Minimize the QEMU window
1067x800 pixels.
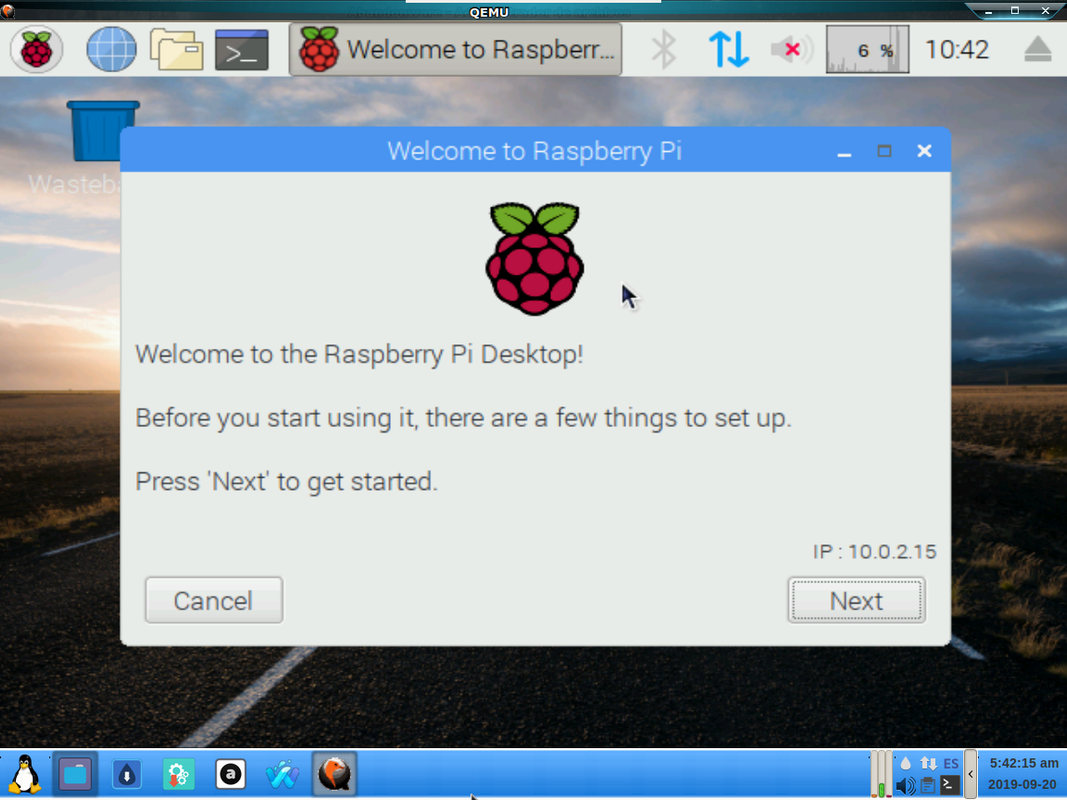click(989, 11)
